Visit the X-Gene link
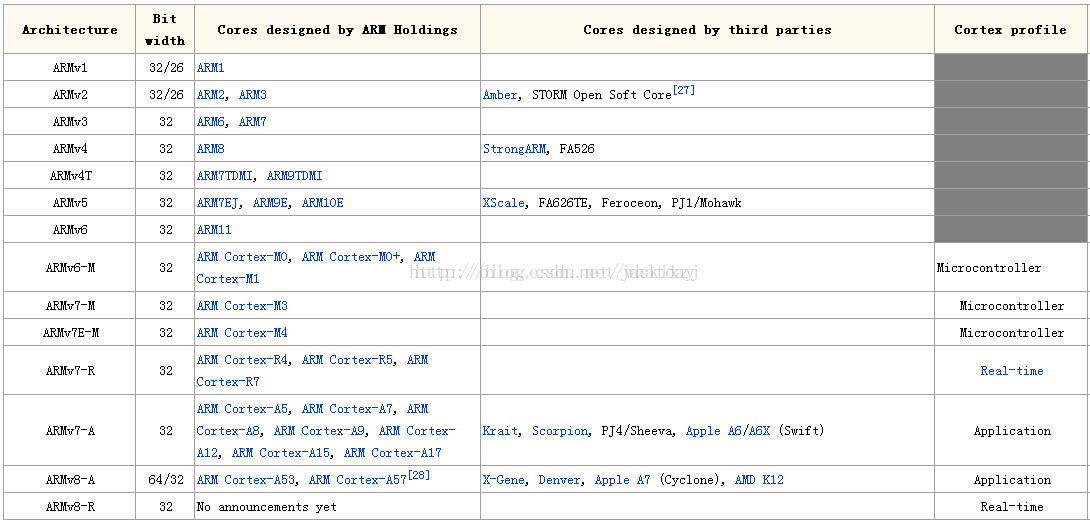This screenshot has height=523, width=1090. click(x=503, y=481)
